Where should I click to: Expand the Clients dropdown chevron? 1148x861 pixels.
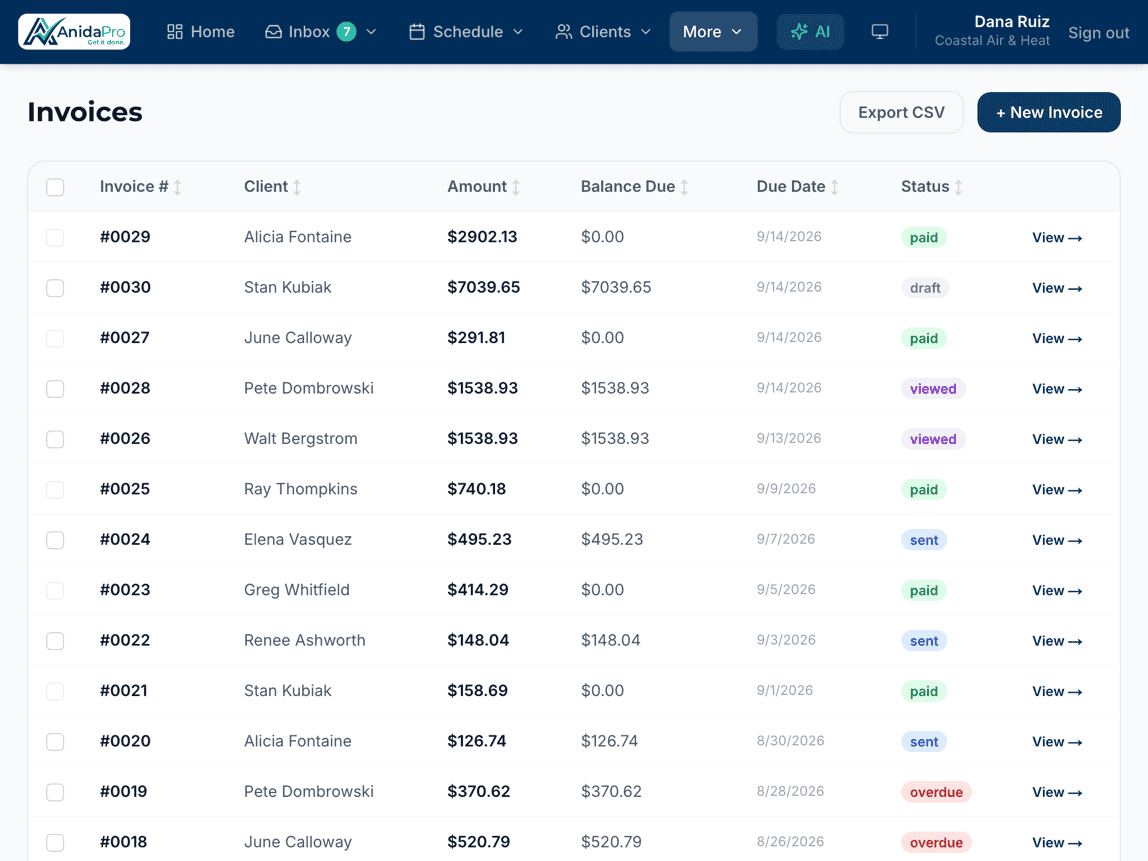tap(646, 31)
